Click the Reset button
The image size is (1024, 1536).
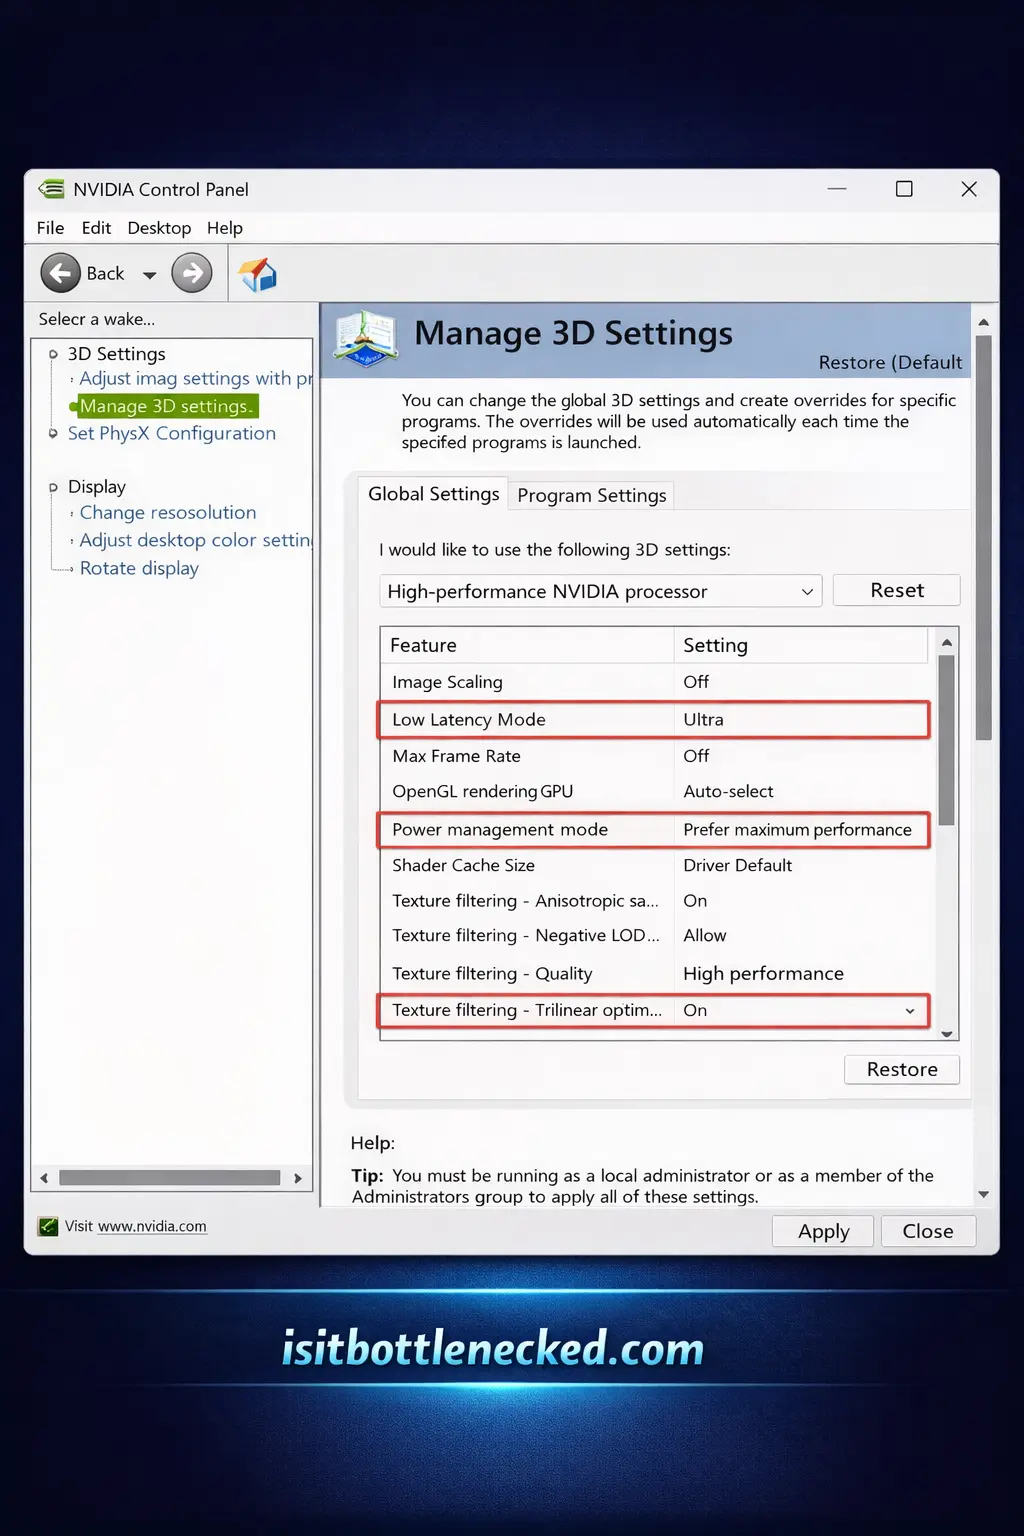tap(895, 590)
